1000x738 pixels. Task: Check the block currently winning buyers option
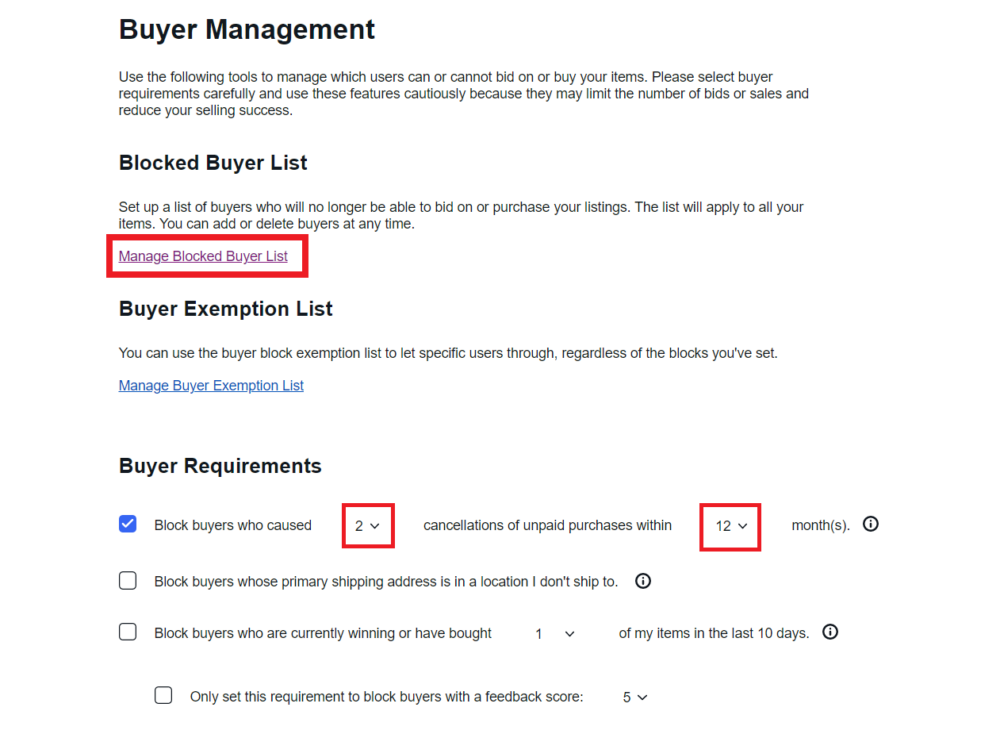pos(127,632)
